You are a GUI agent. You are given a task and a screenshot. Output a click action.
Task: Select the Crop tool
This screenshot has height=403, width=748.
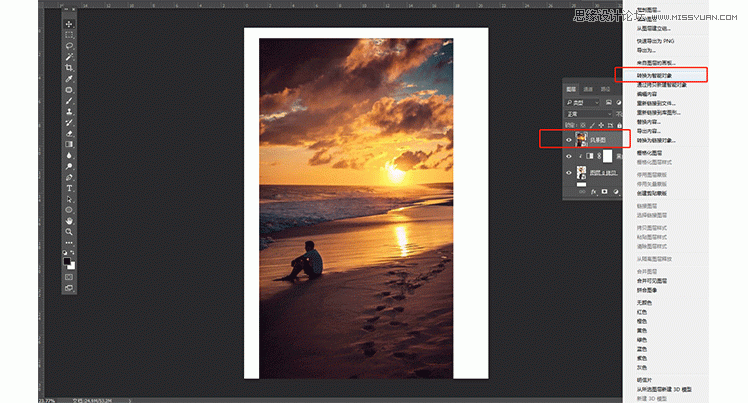(69, 67)
